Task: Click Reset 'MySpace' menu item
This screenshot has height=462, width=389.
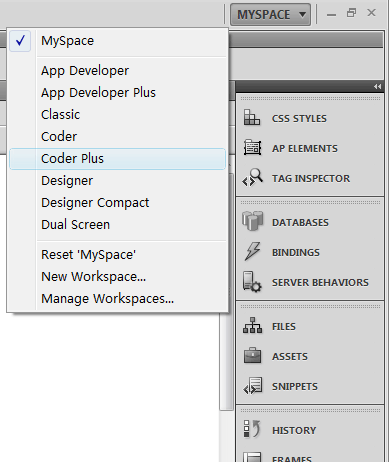Action: pyautogui.click(x=117, y=255)
